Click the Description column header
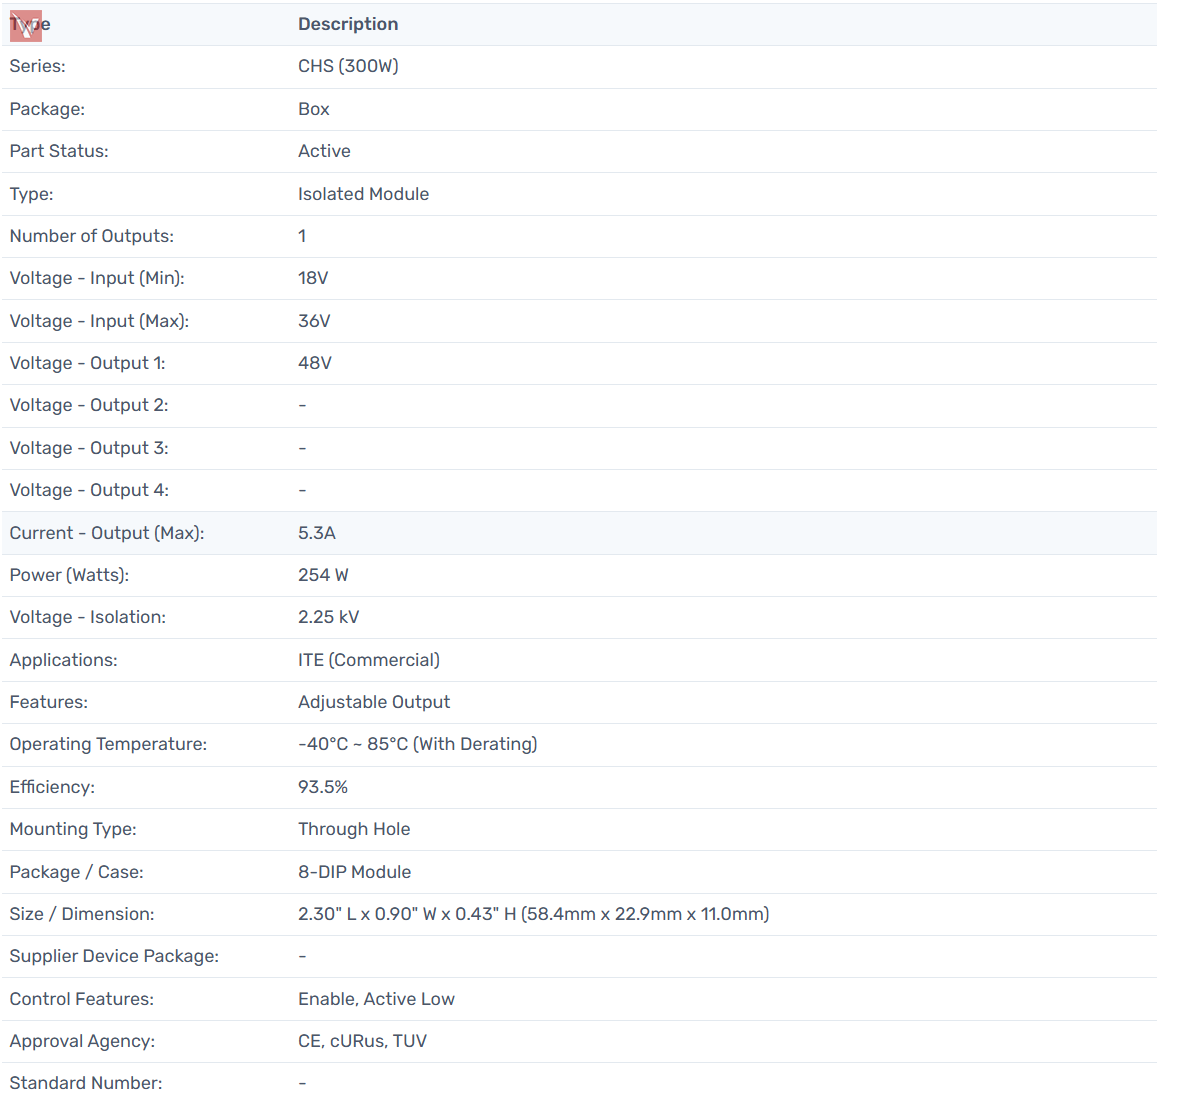This screenshot has width=1178, height=1116. 348,24
